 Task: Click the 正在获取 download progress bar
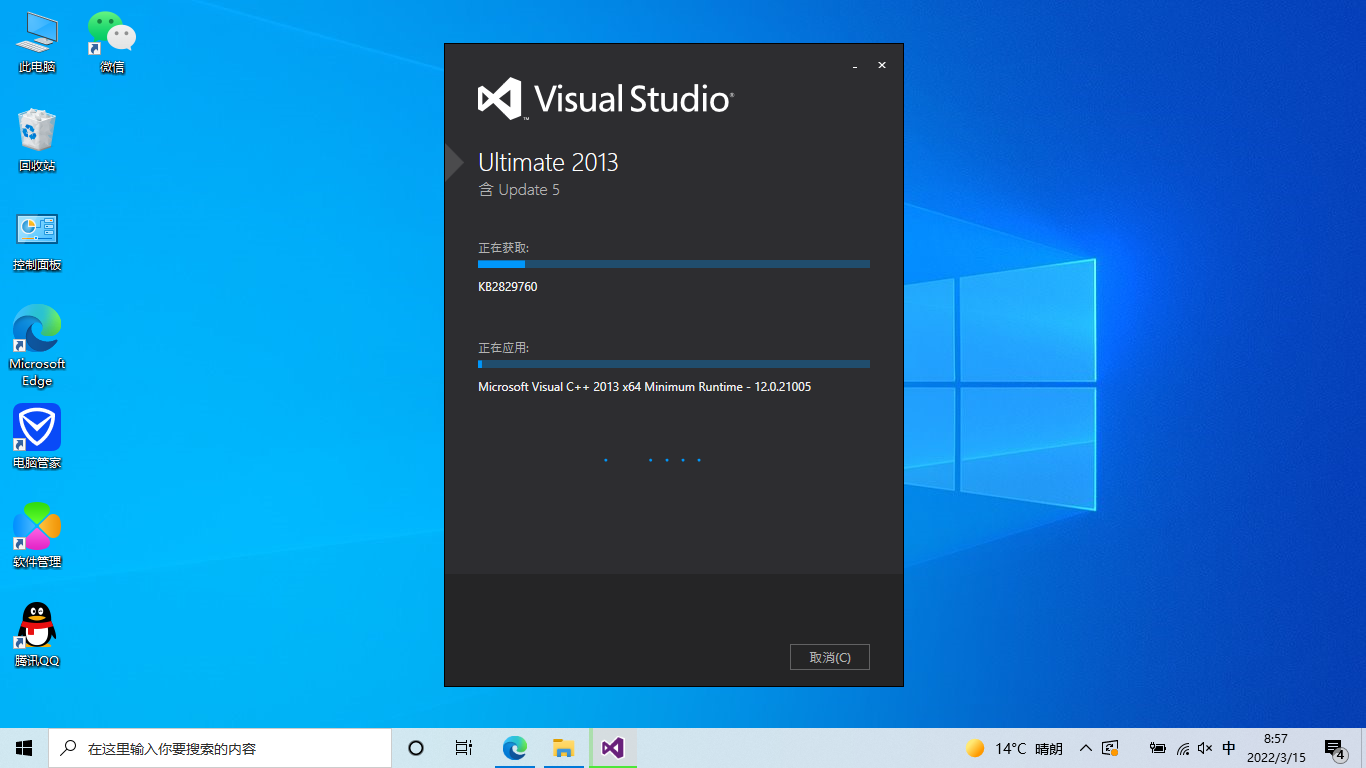click(x=674, y=264)
